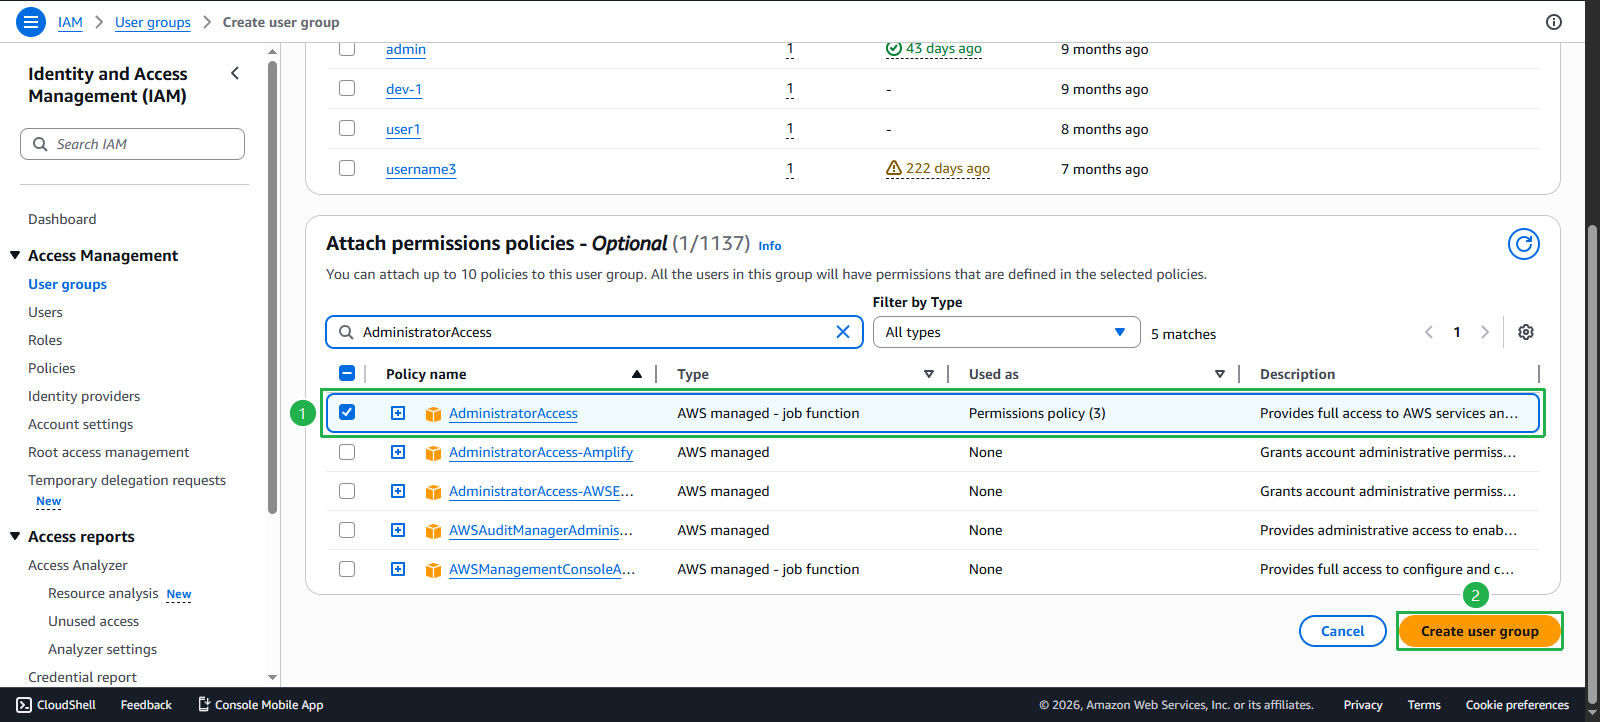This screenshot has width=1600, height=722.
Task: Uncheck the AdministratorAccess policy checkbox
Action: (347, 412)
